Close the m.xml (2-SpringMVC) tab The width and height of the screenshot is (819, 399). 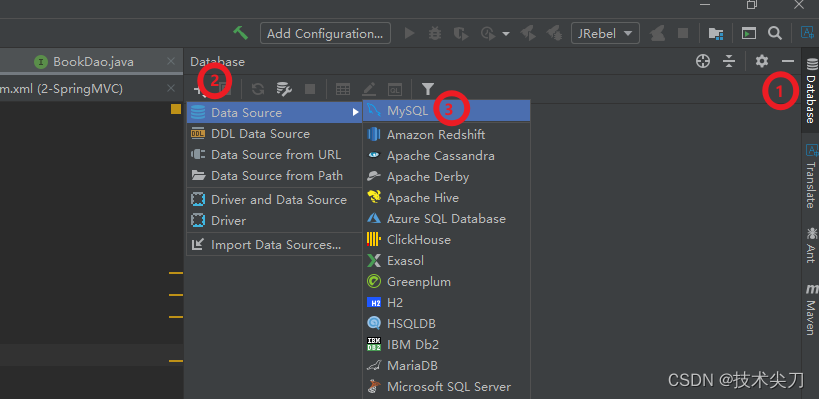click(171, 88)
